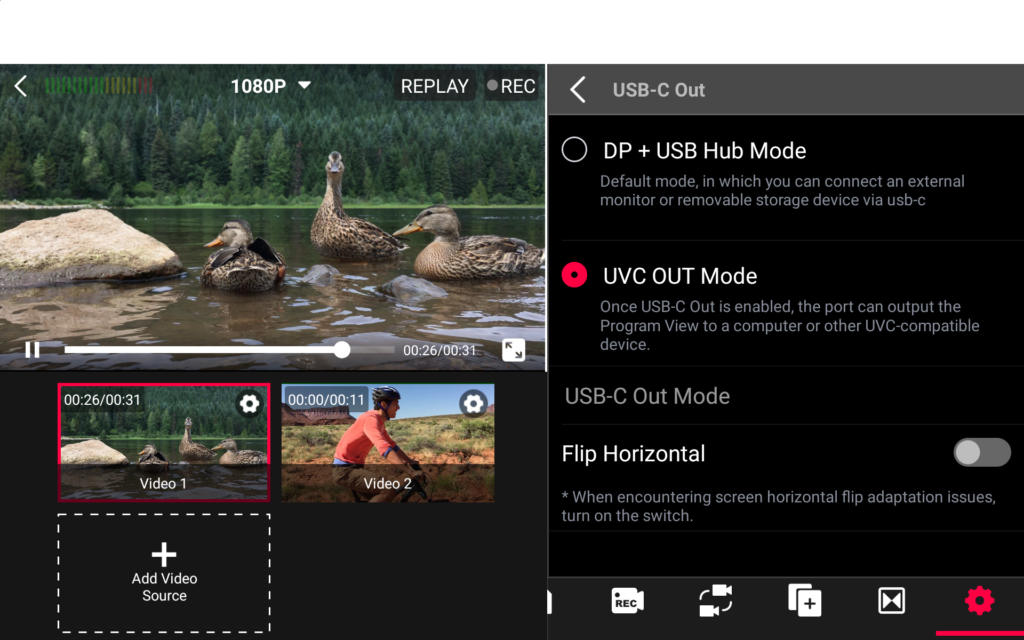The image size is (1024, 640).
Task: Click the audio level meter
Action: tap(99, 86)
